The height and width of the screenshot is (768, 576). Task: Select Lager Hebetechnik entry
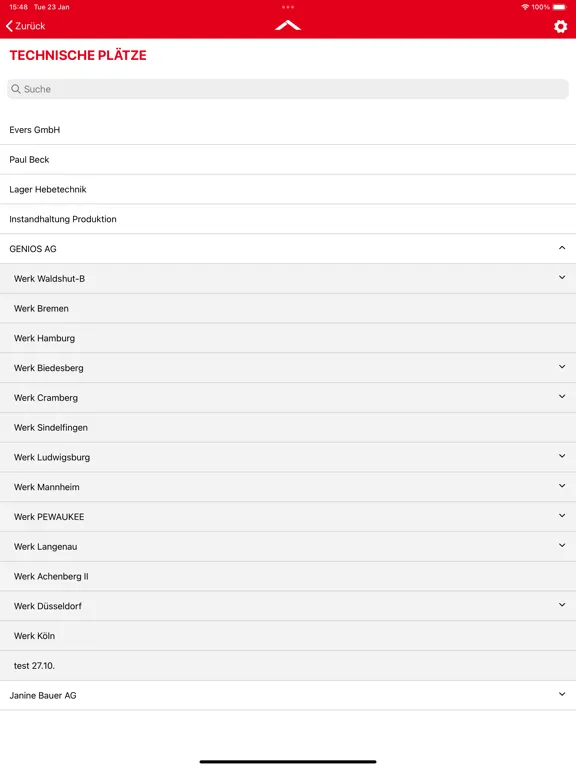[x=288, y=190]
